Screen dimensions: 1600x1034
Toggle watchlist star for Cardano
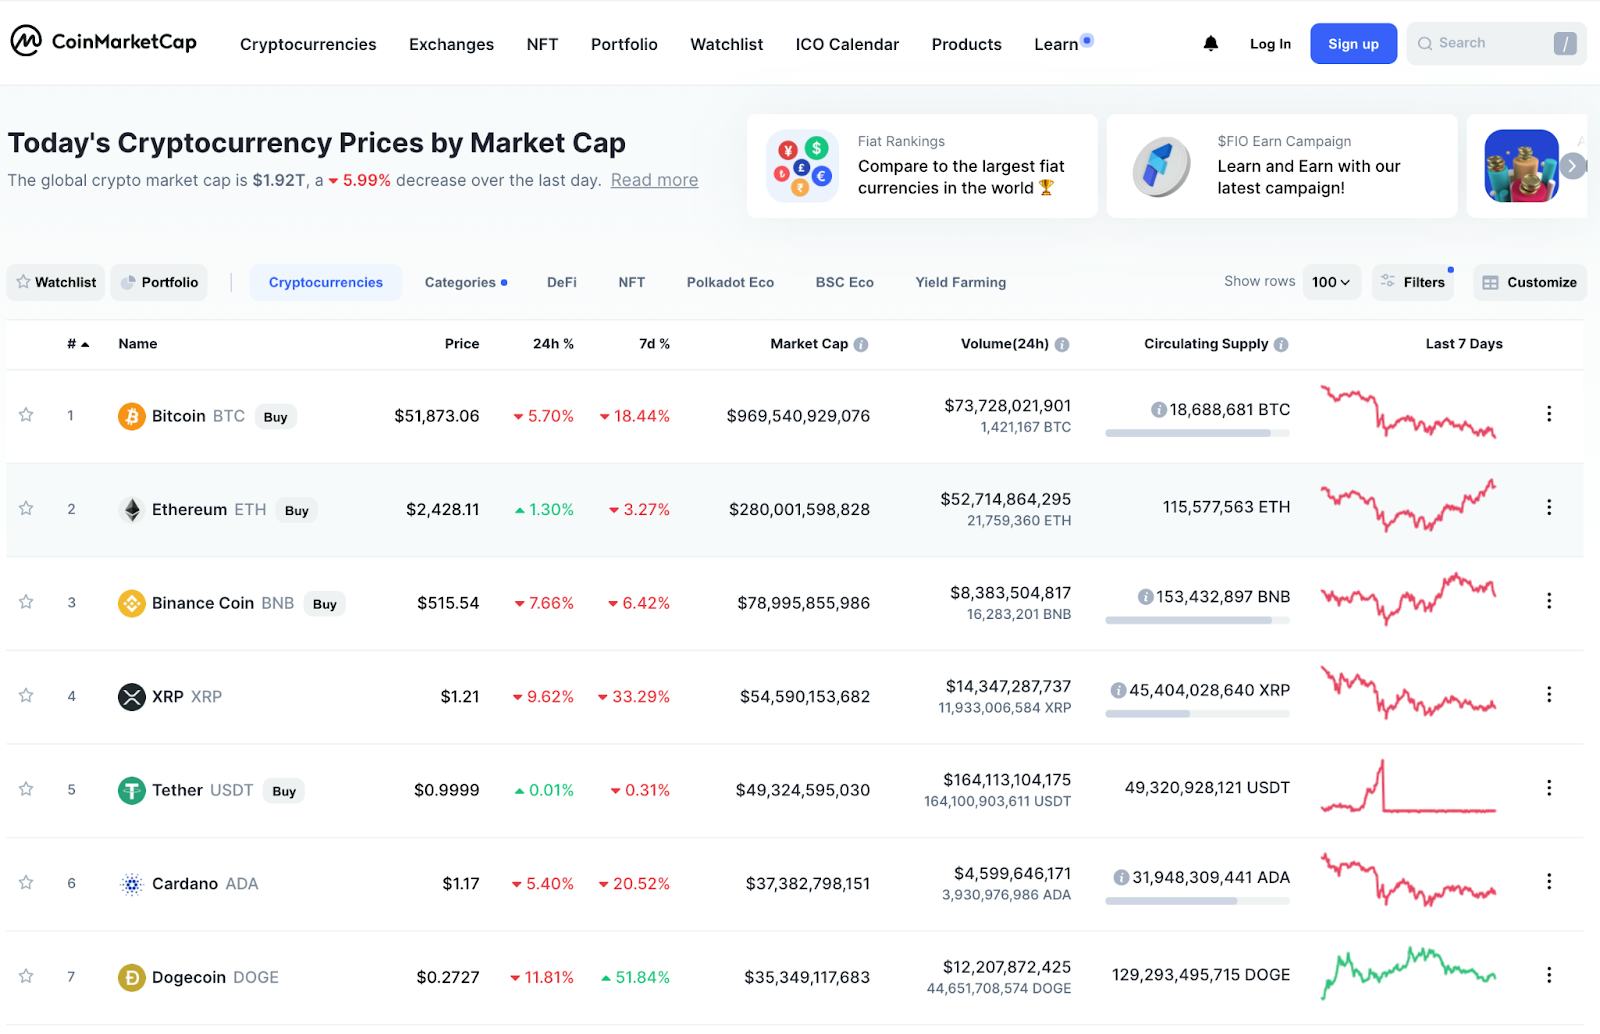click(26, 883)
